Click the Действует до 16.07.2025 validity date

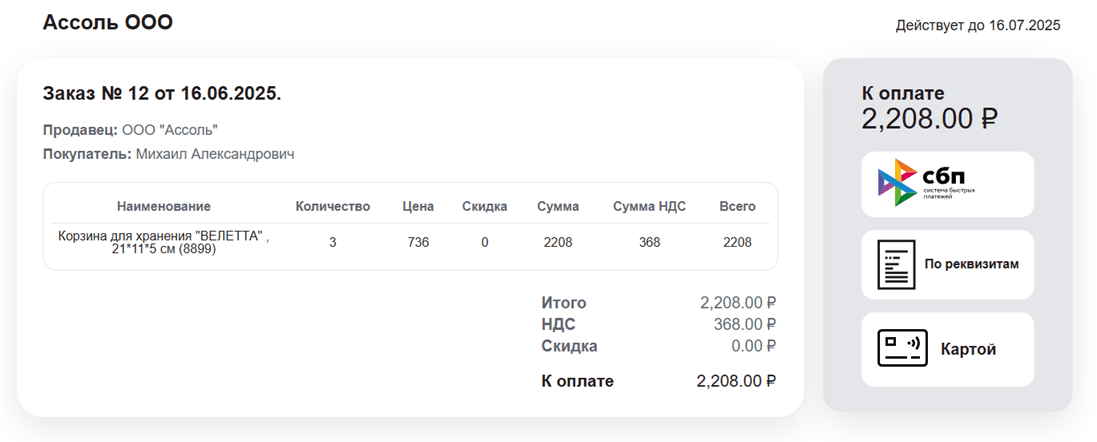tap(977, 25)
